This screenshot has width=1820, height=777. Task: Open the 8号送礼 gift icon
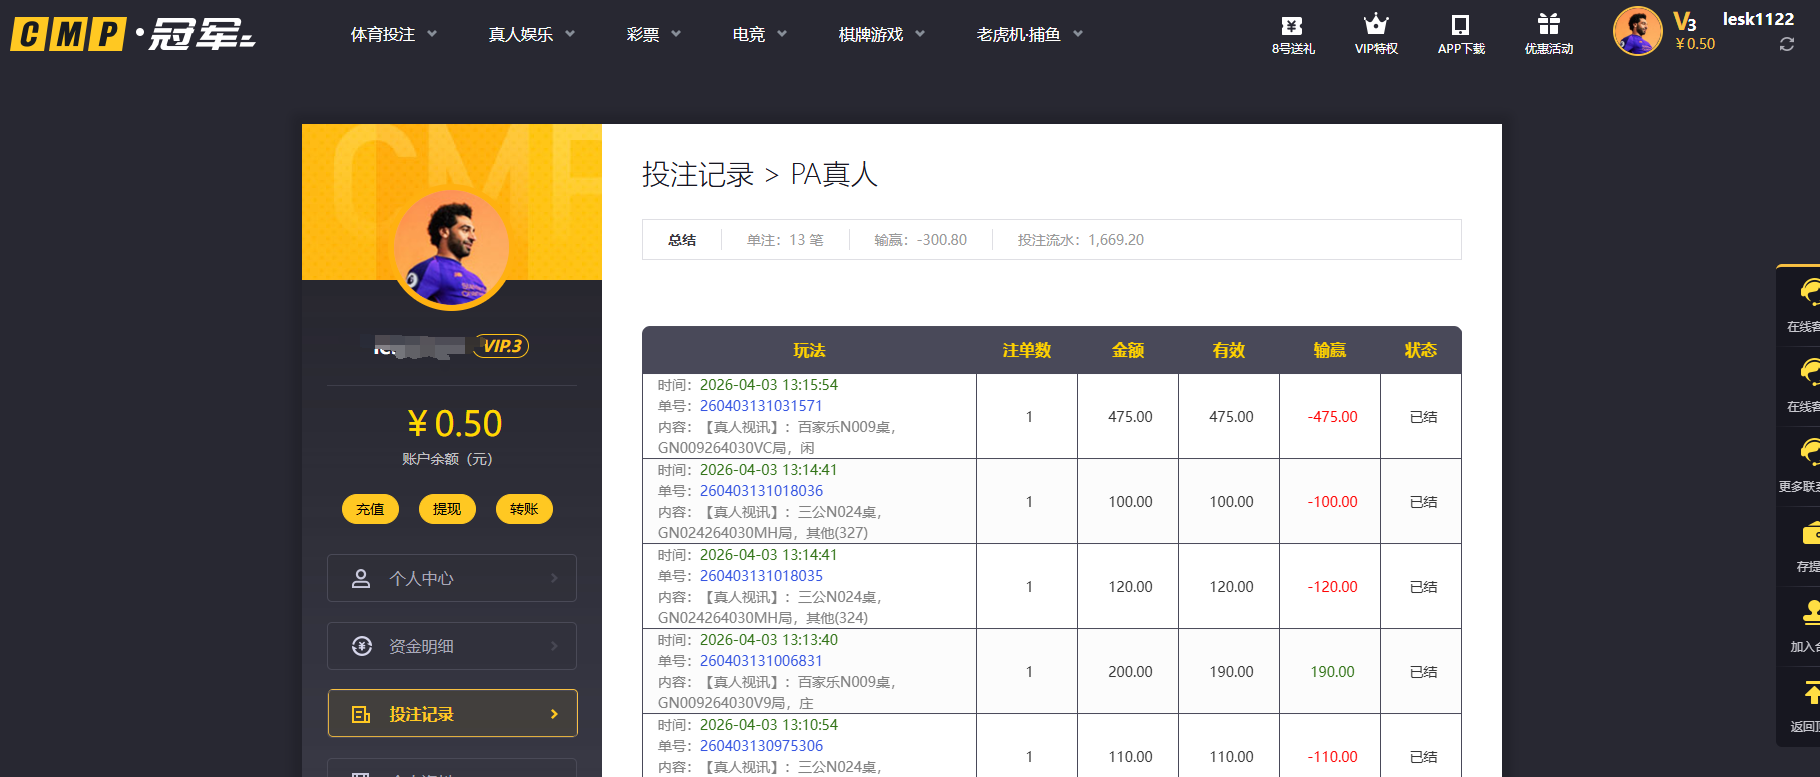(1292, 25)
